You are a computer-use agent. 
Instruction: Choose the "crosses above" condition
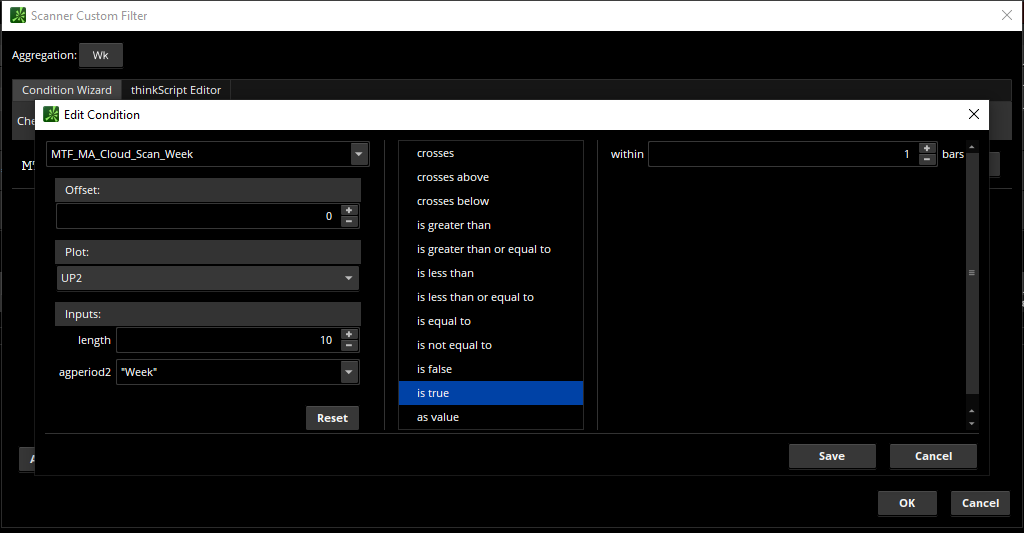coord(453,177)
